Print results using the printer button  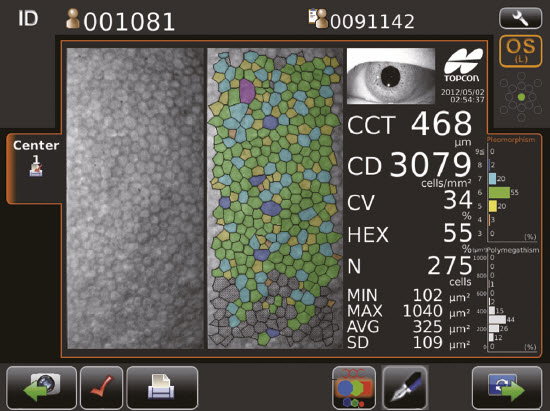pos(162,388)
